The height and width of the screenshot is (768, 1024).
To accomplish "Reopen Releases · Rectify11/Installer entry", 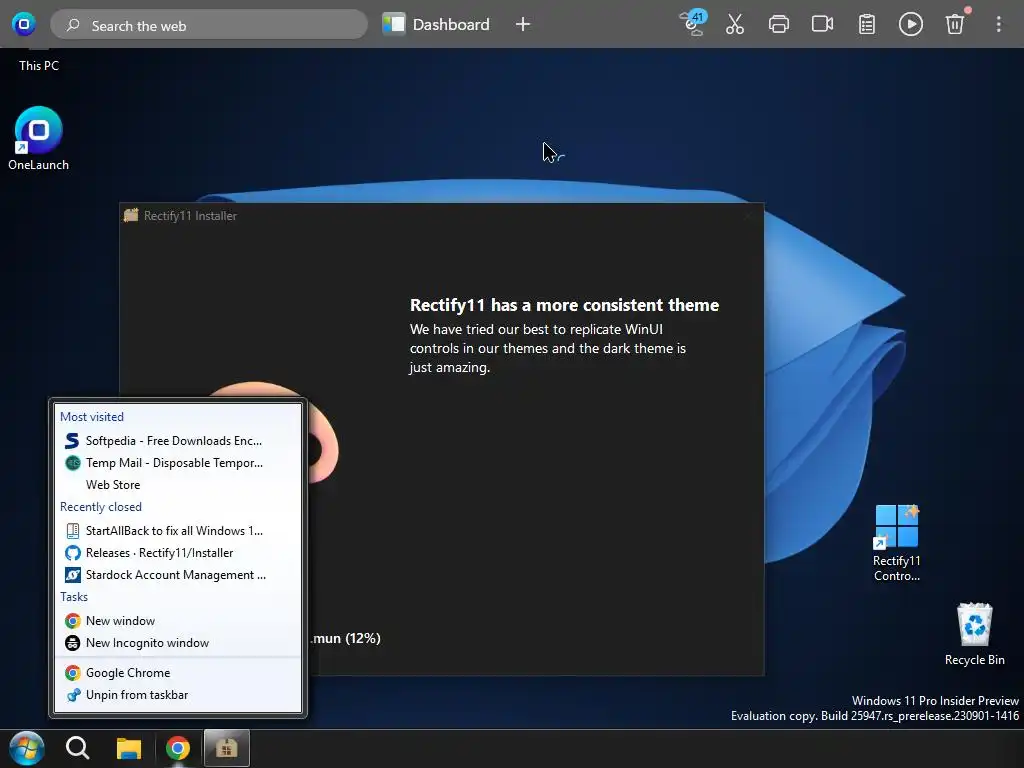I will [x=178, y=553].
